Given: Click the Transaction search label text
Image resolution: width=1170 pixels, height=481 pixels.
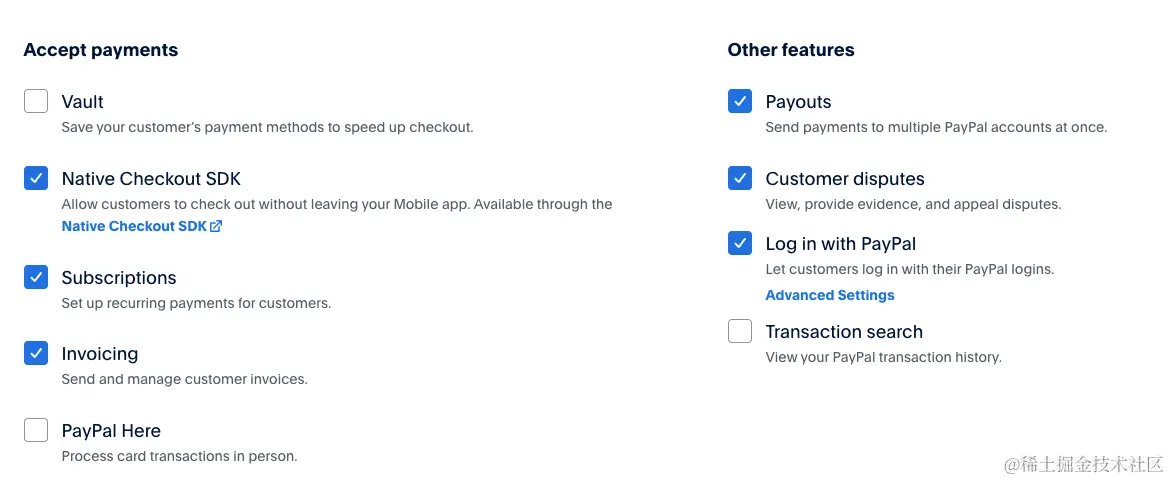Looking at the screenshot, I should pyautogui.click(x=843, y=332).
